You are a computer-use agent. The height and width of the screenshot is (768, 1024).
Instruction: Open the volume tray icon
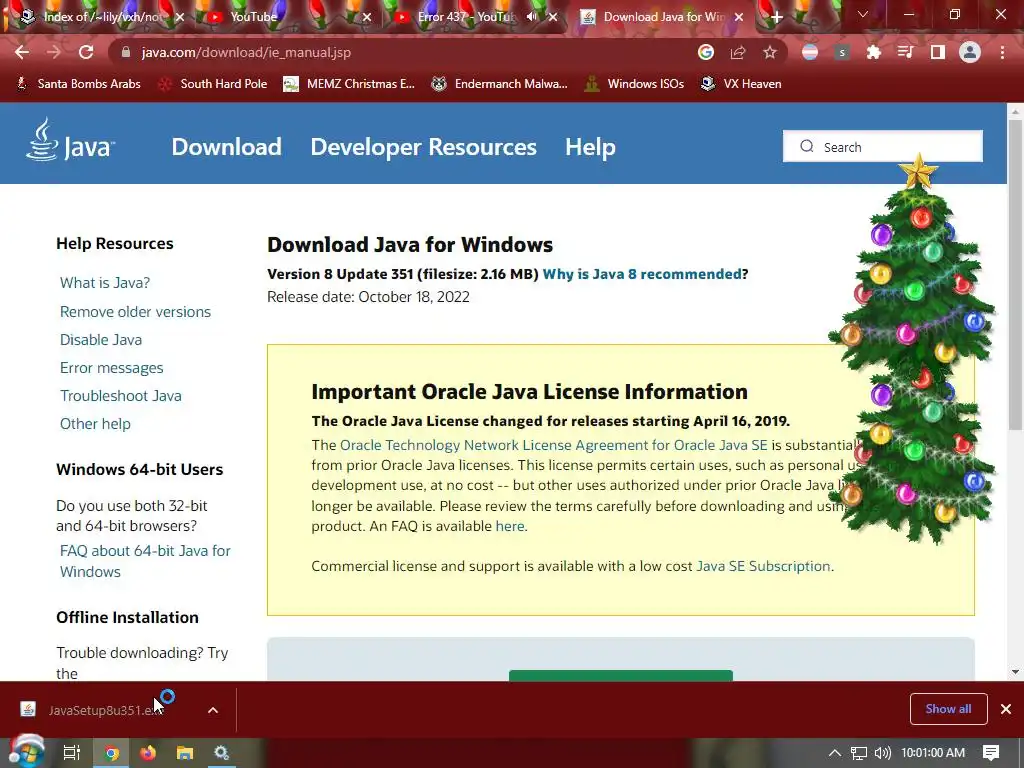click(882, 753)
